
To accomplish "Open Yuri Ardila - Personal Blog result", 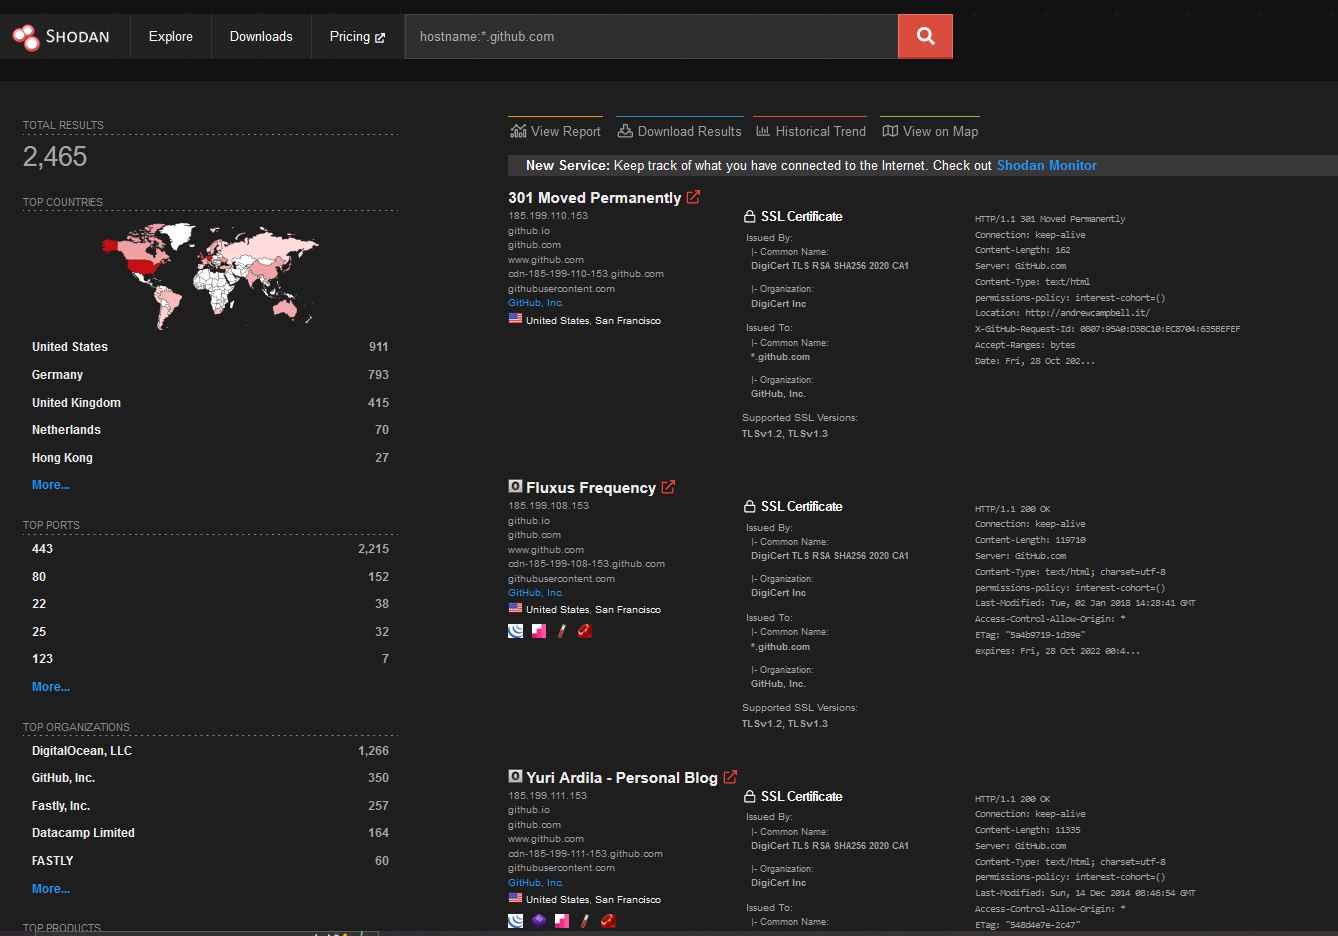I will click(x=622, y=778).
